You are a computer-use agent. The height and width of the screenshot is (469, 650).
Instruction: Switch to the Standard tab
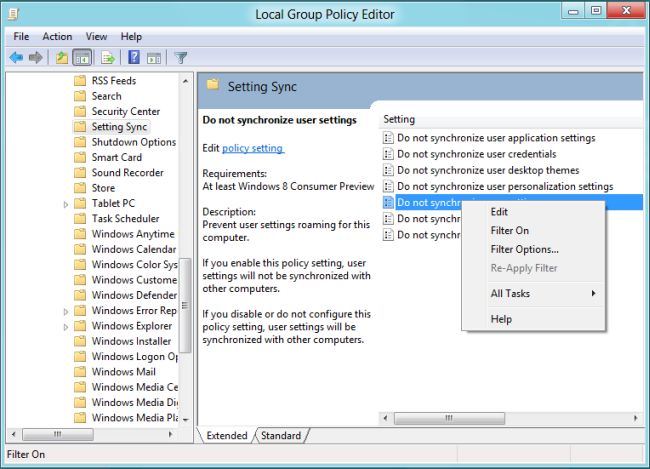pos(281,435)
